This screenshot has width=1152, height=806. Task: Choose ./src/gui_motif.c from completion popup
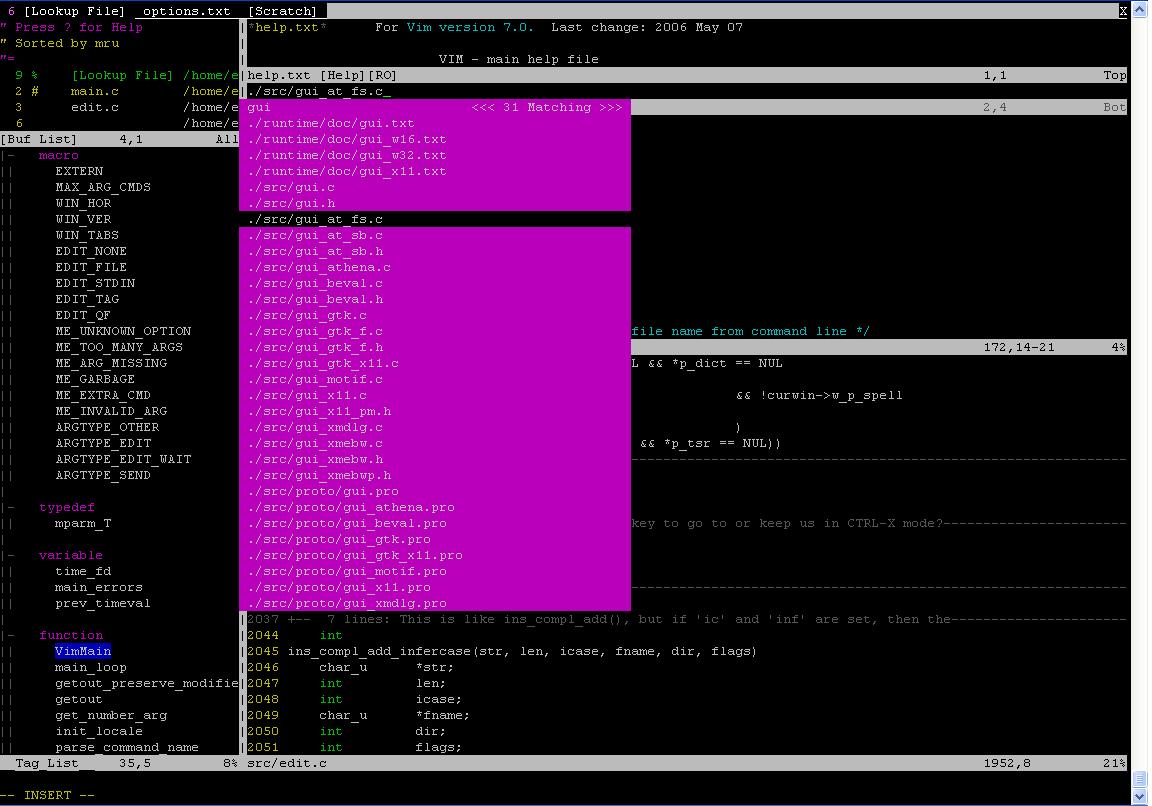[x=435, y=379]
